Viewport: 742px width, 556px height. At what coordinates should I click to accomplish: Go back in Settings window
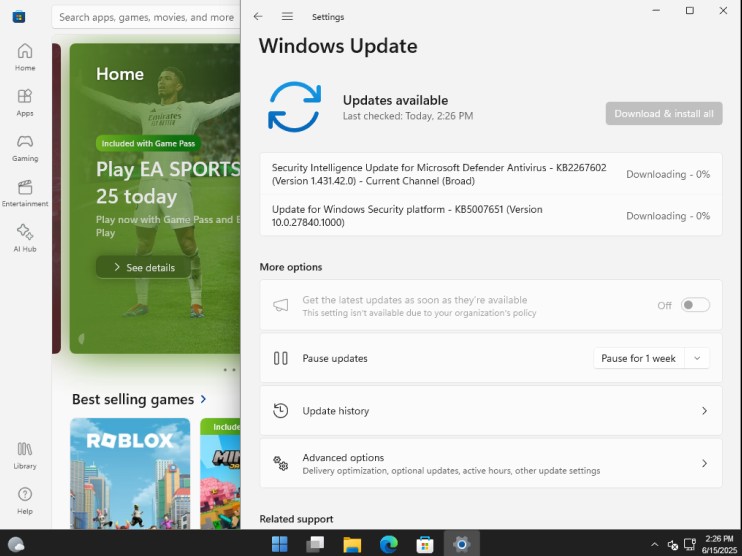click(258, 17)
